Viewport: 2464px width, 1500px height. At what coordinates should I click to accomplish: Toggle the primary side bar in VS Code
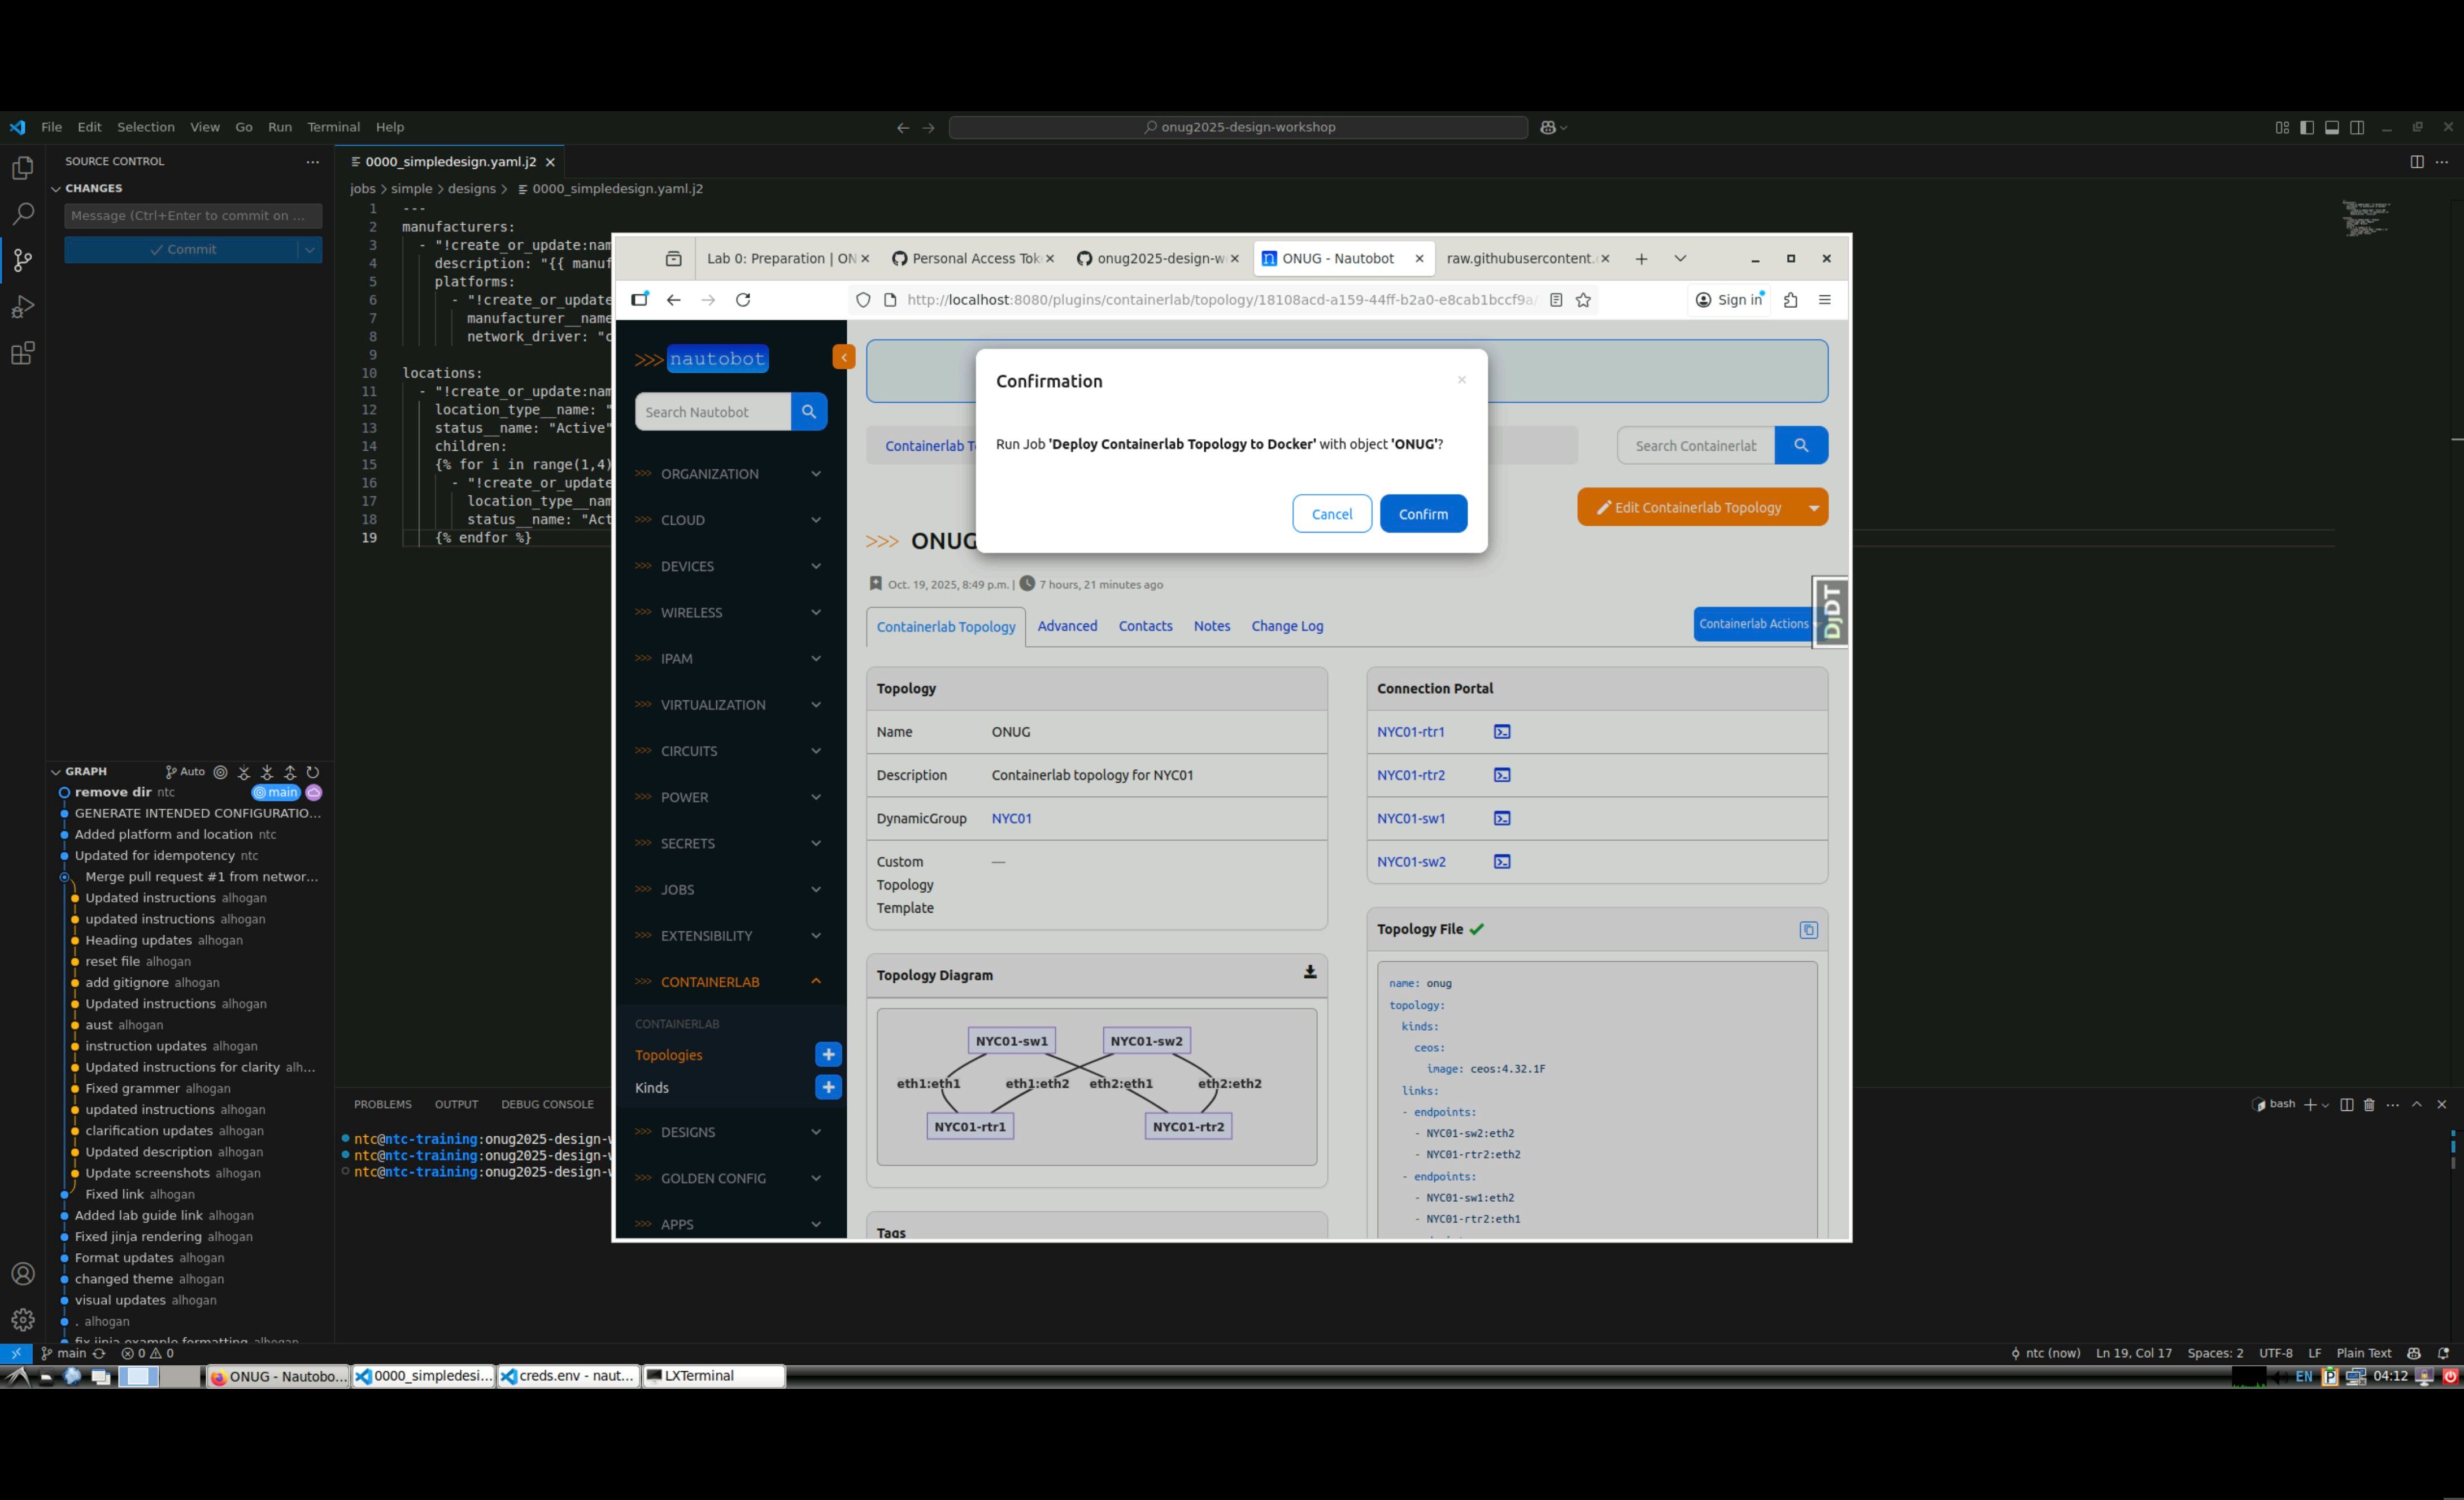coord(2306,128)
